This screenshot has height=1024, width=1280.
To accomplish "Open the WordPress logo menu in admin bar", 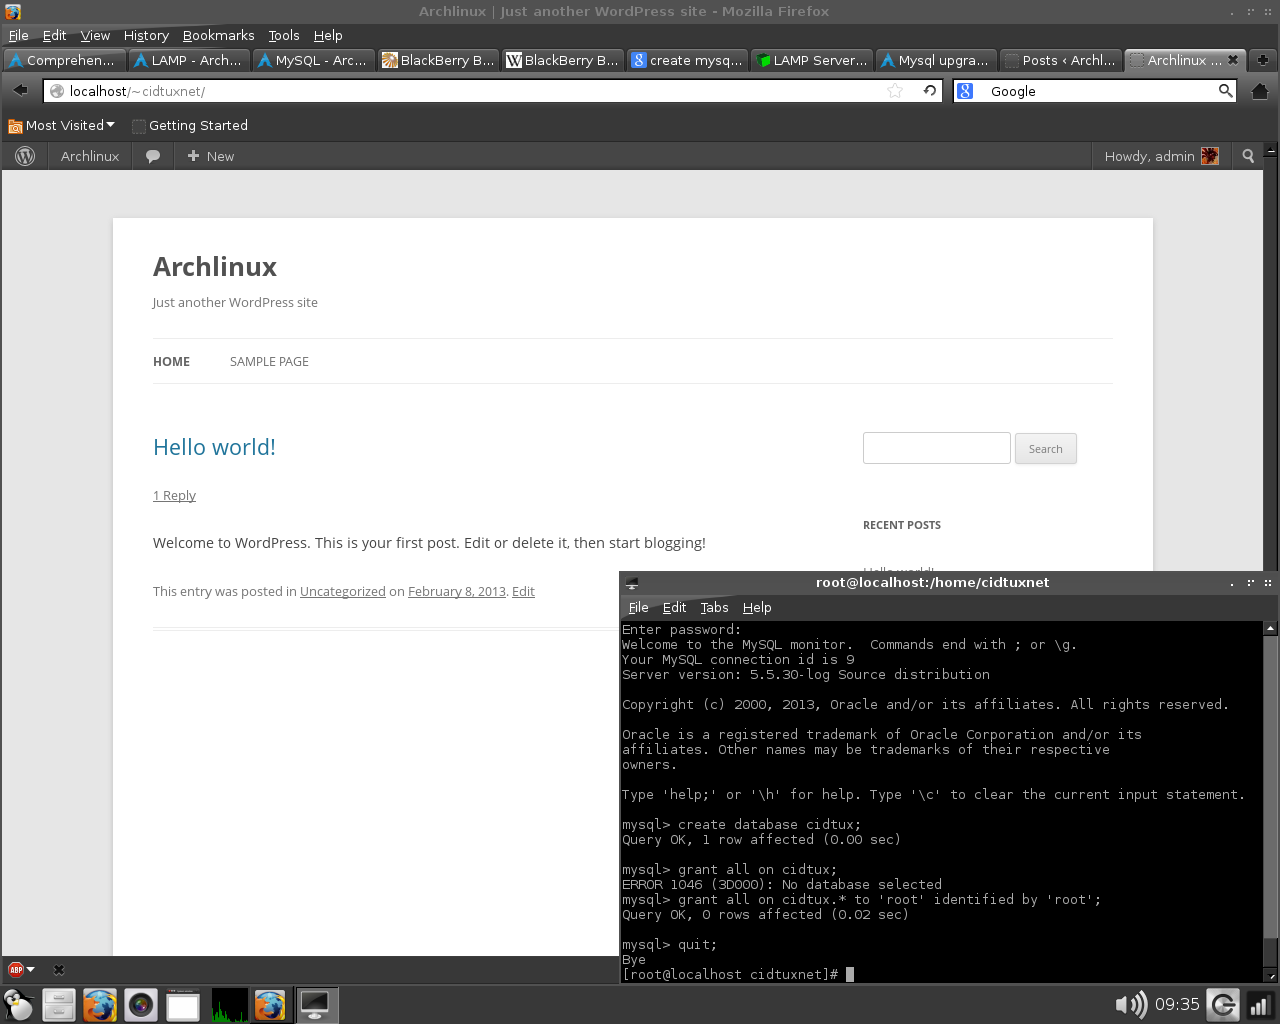I will [x=26, y=156].
